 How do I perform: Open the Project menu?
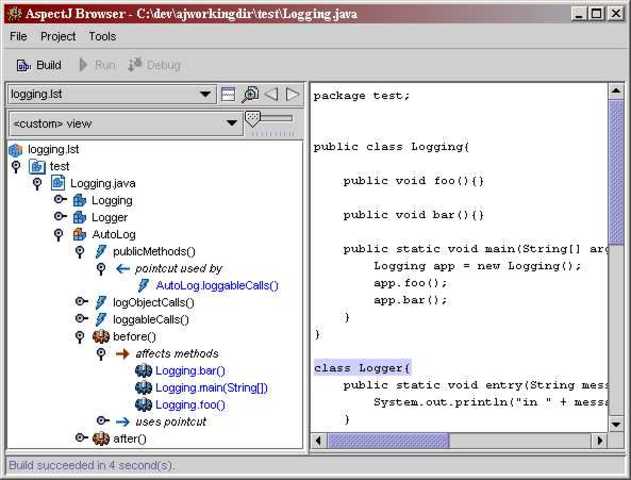[x=58, y=36]
